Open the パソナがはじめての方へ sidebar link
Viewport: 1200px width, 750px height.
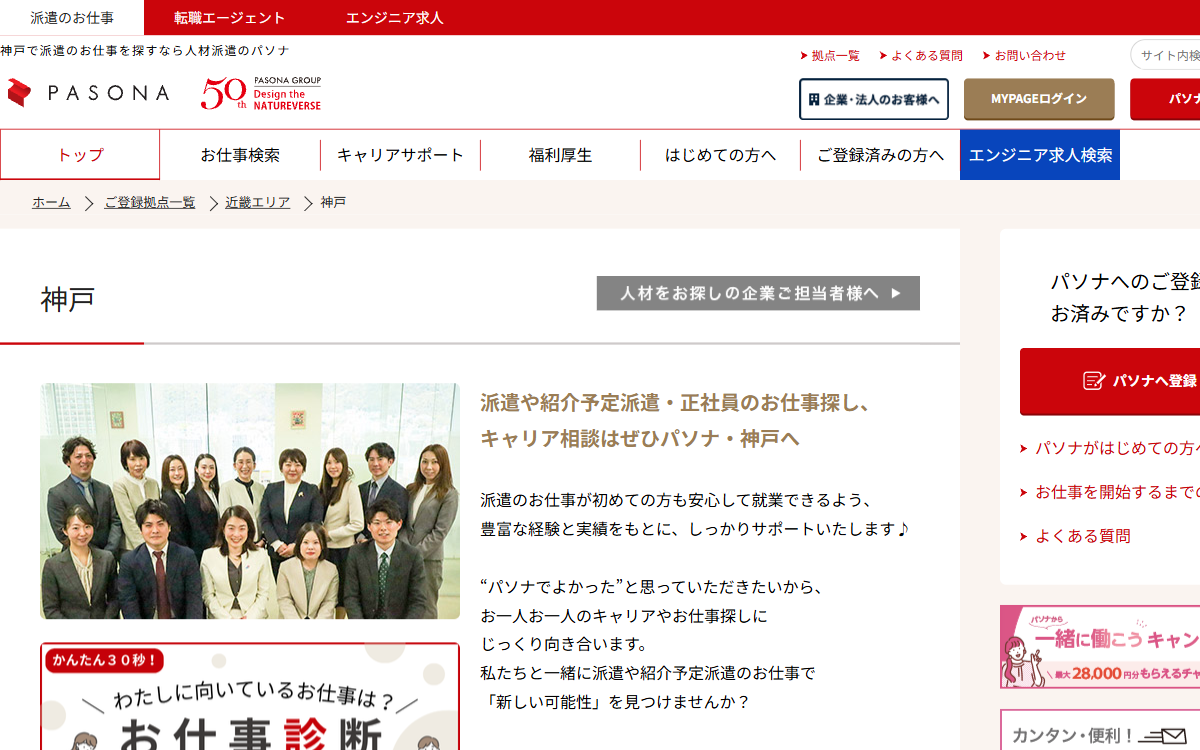pos(1110,448)
